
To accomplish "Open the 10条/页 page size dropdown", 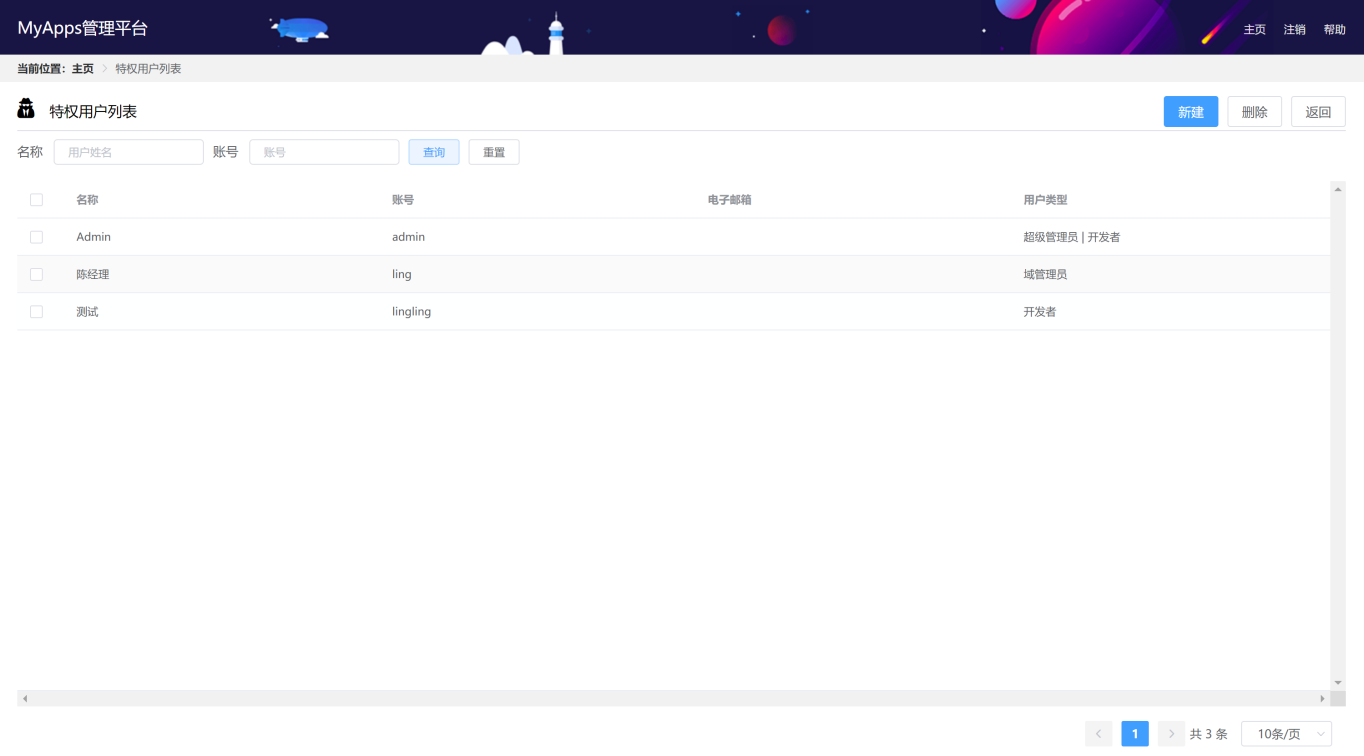I will pos(1286,734).
